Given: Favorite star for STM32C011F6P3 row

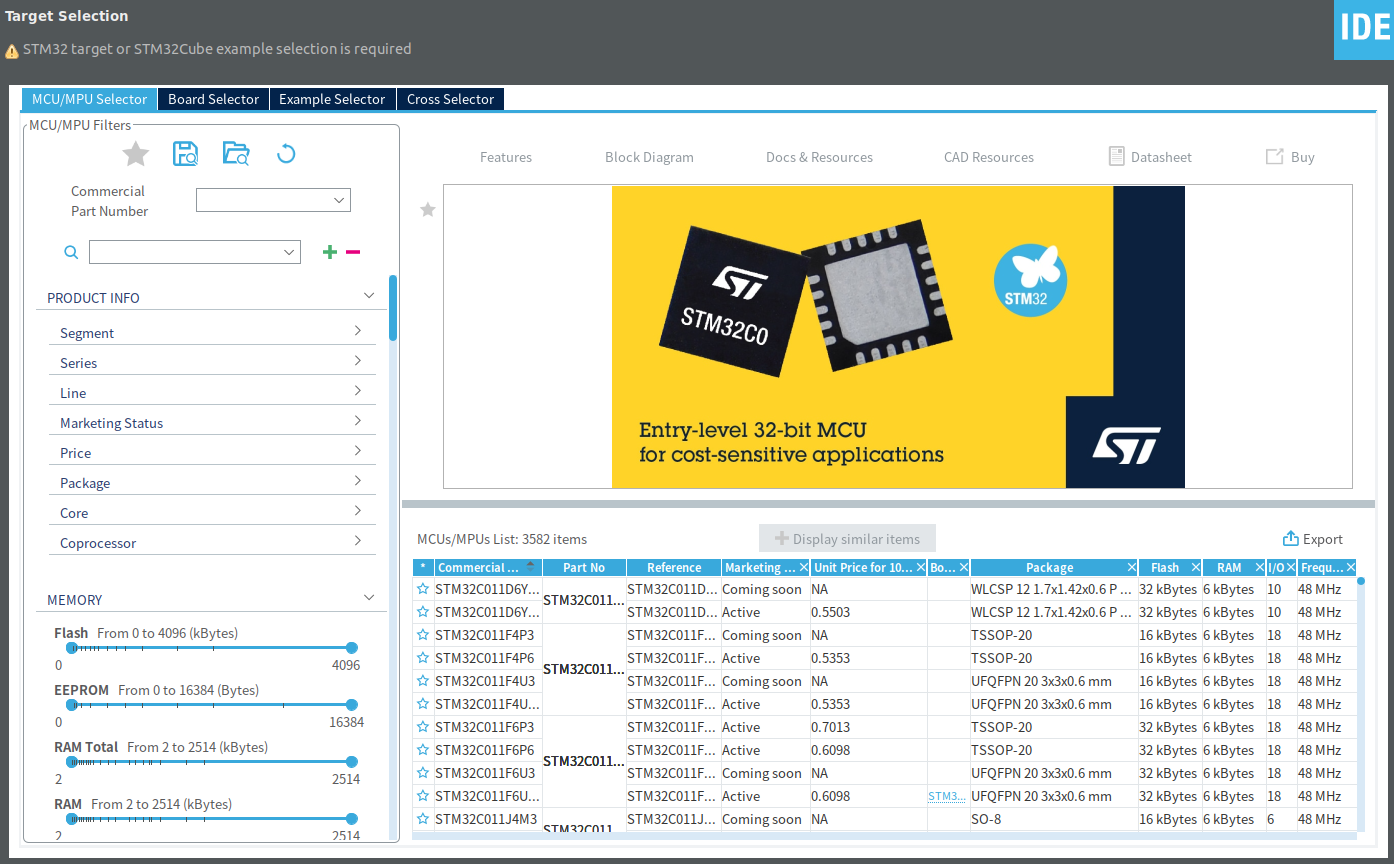Looking at the screenshot, I should pos(423,727).
